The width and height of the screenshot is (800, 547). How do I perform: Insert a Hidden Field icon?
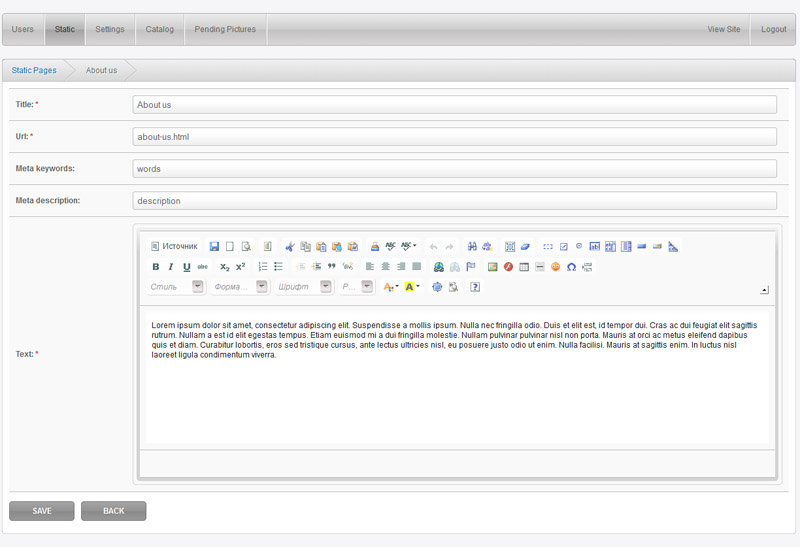(673, 246)
